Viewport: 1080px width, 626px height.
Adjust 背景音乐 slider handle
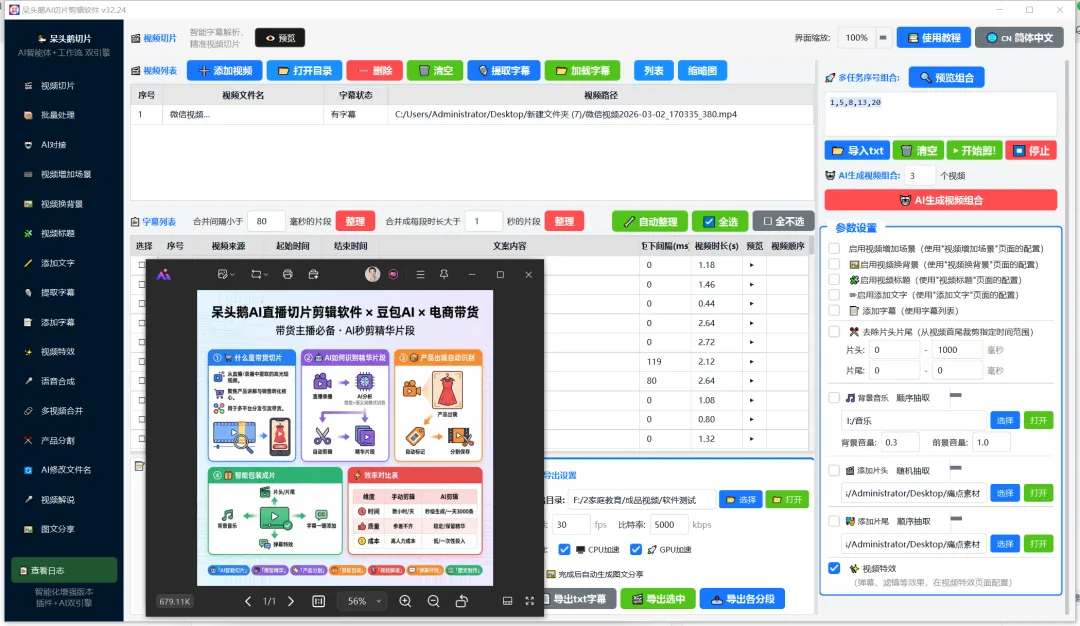[955, 395]
